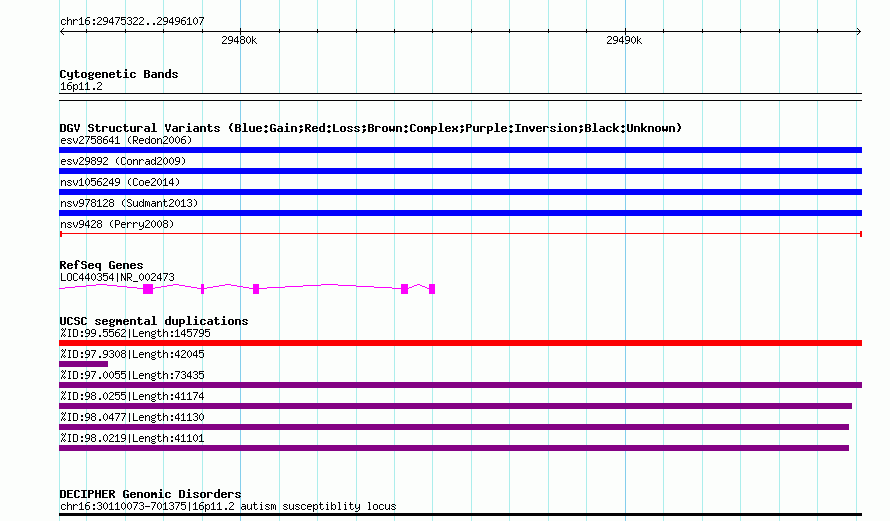This screenshot has width=890, height=521.
Task: Open the esv2758641 (Redon2006) variant label
Action: tap(126, 140)
